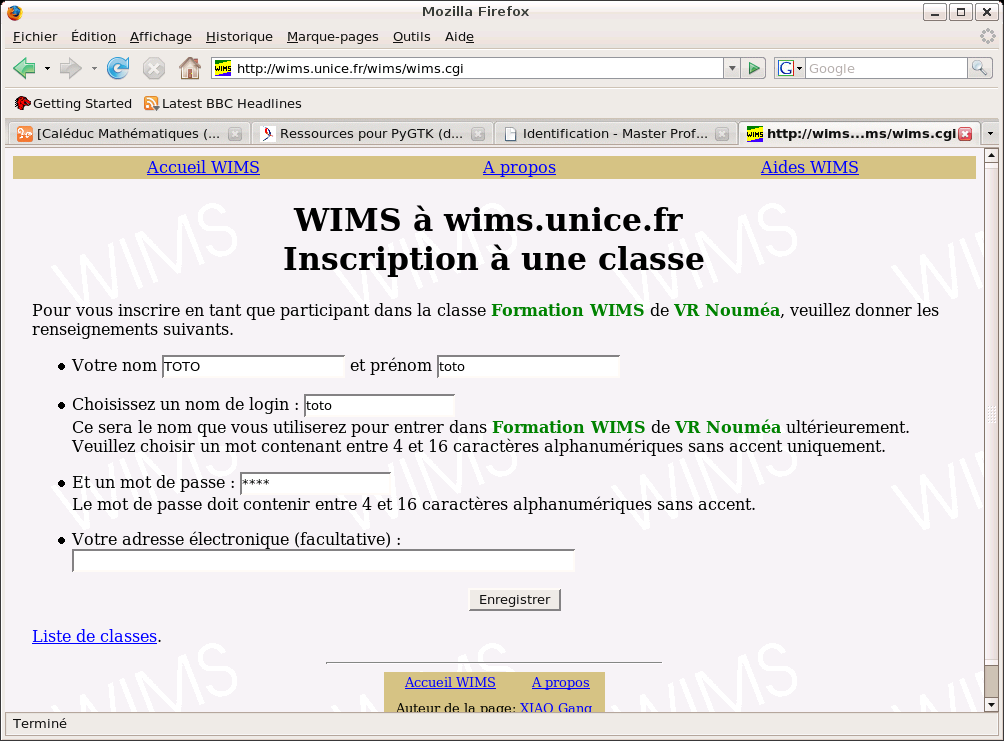Click the Enregistrer button

515,599
